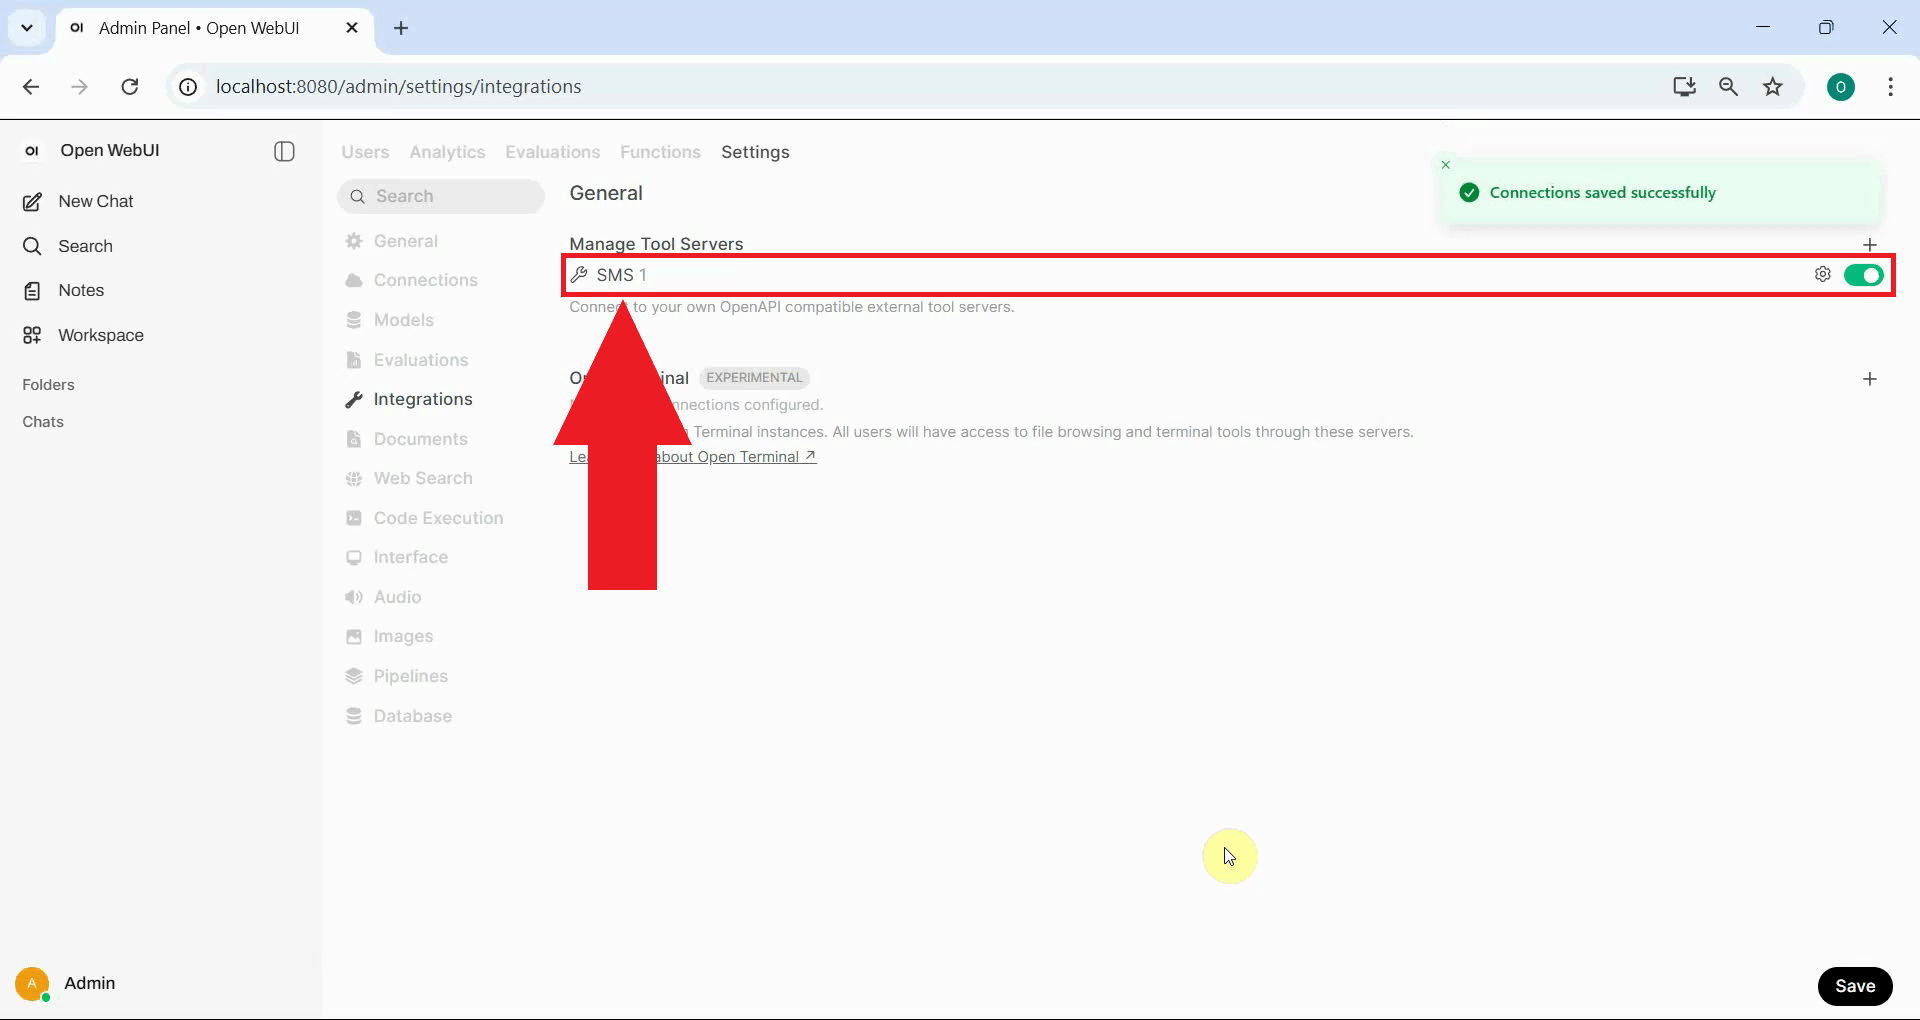The height and width of the screenshot is (1020, 1920).
Task: Open General settings section
Action: (x=405, y=241)
